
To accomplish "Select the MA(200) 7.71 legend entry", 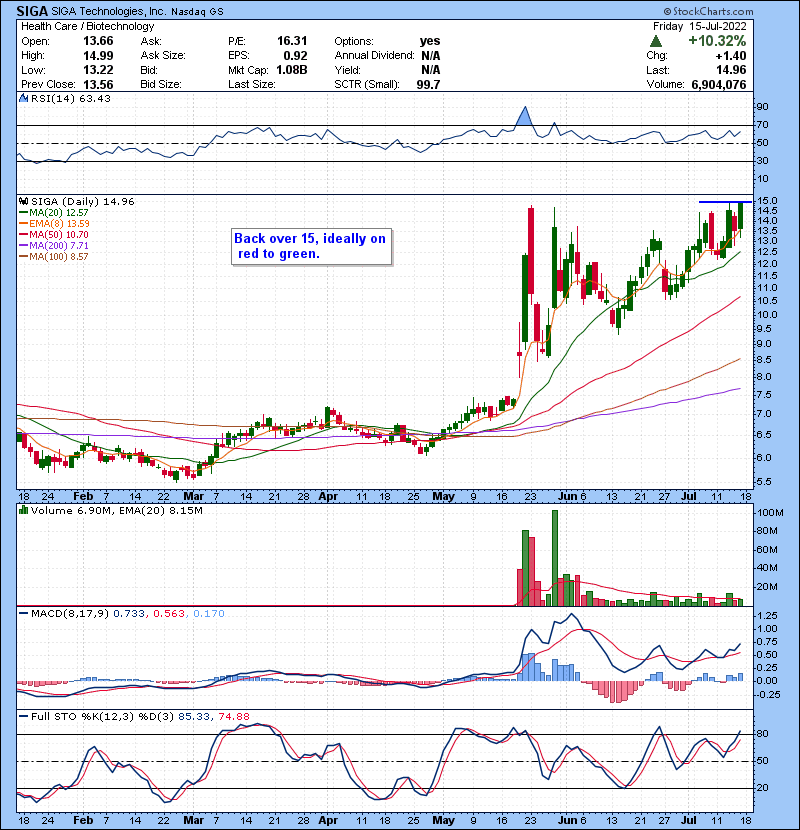I will point(53,246).
